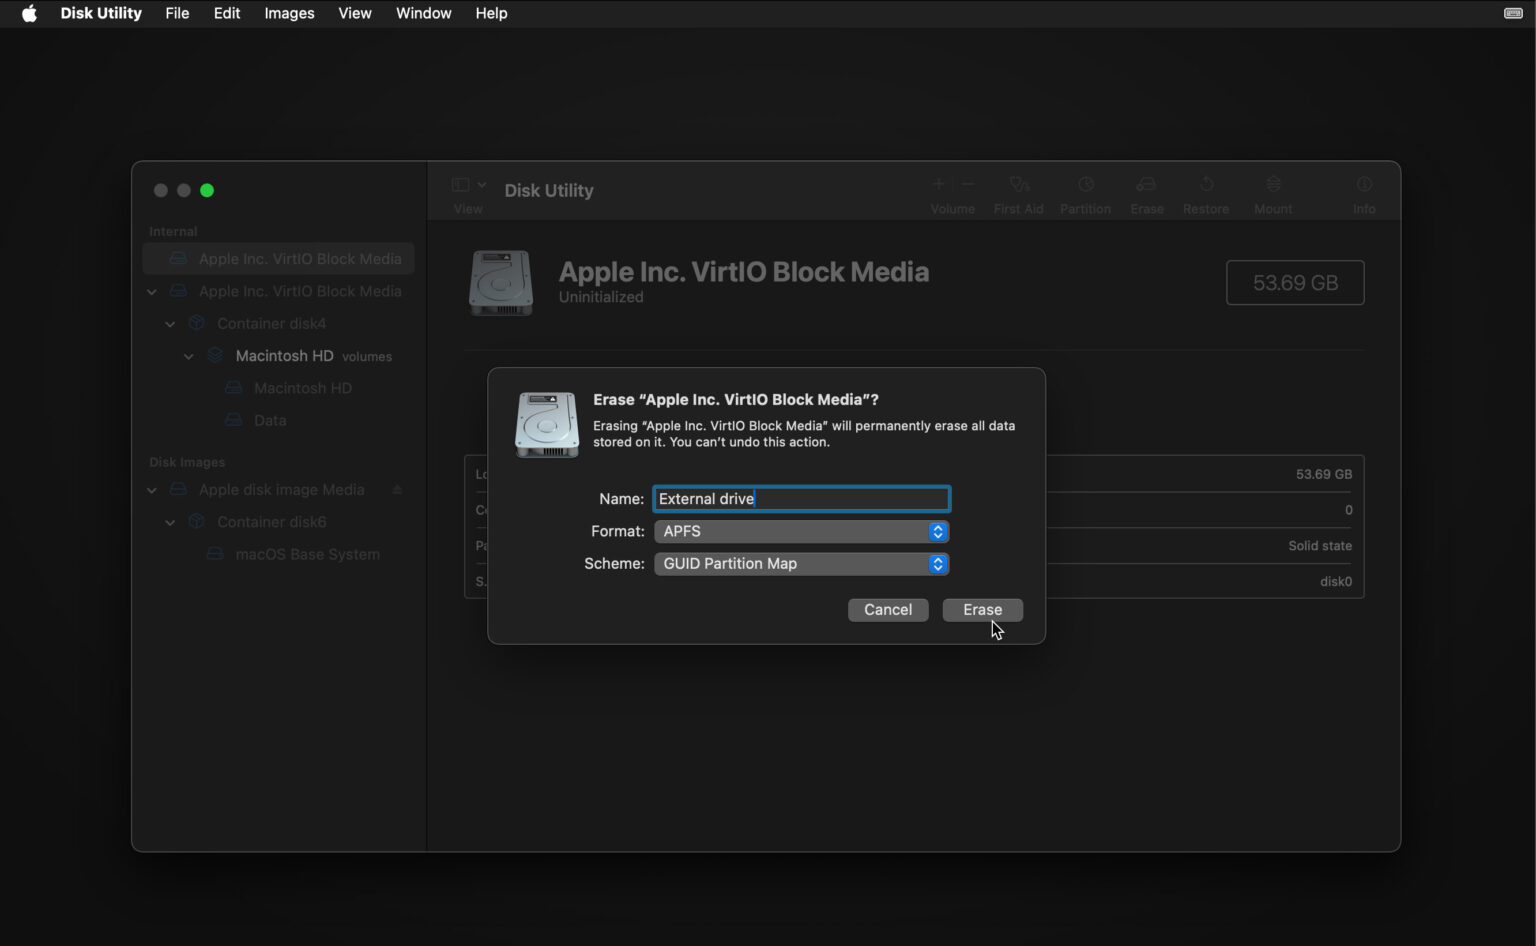Confirm erasing by clicking the Erase button

[982, 609]
